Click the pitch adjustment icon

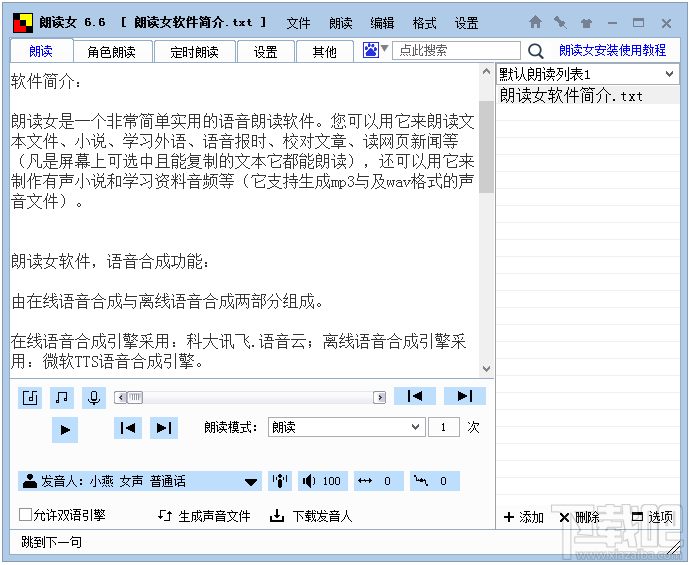click(x=421, y=481)
